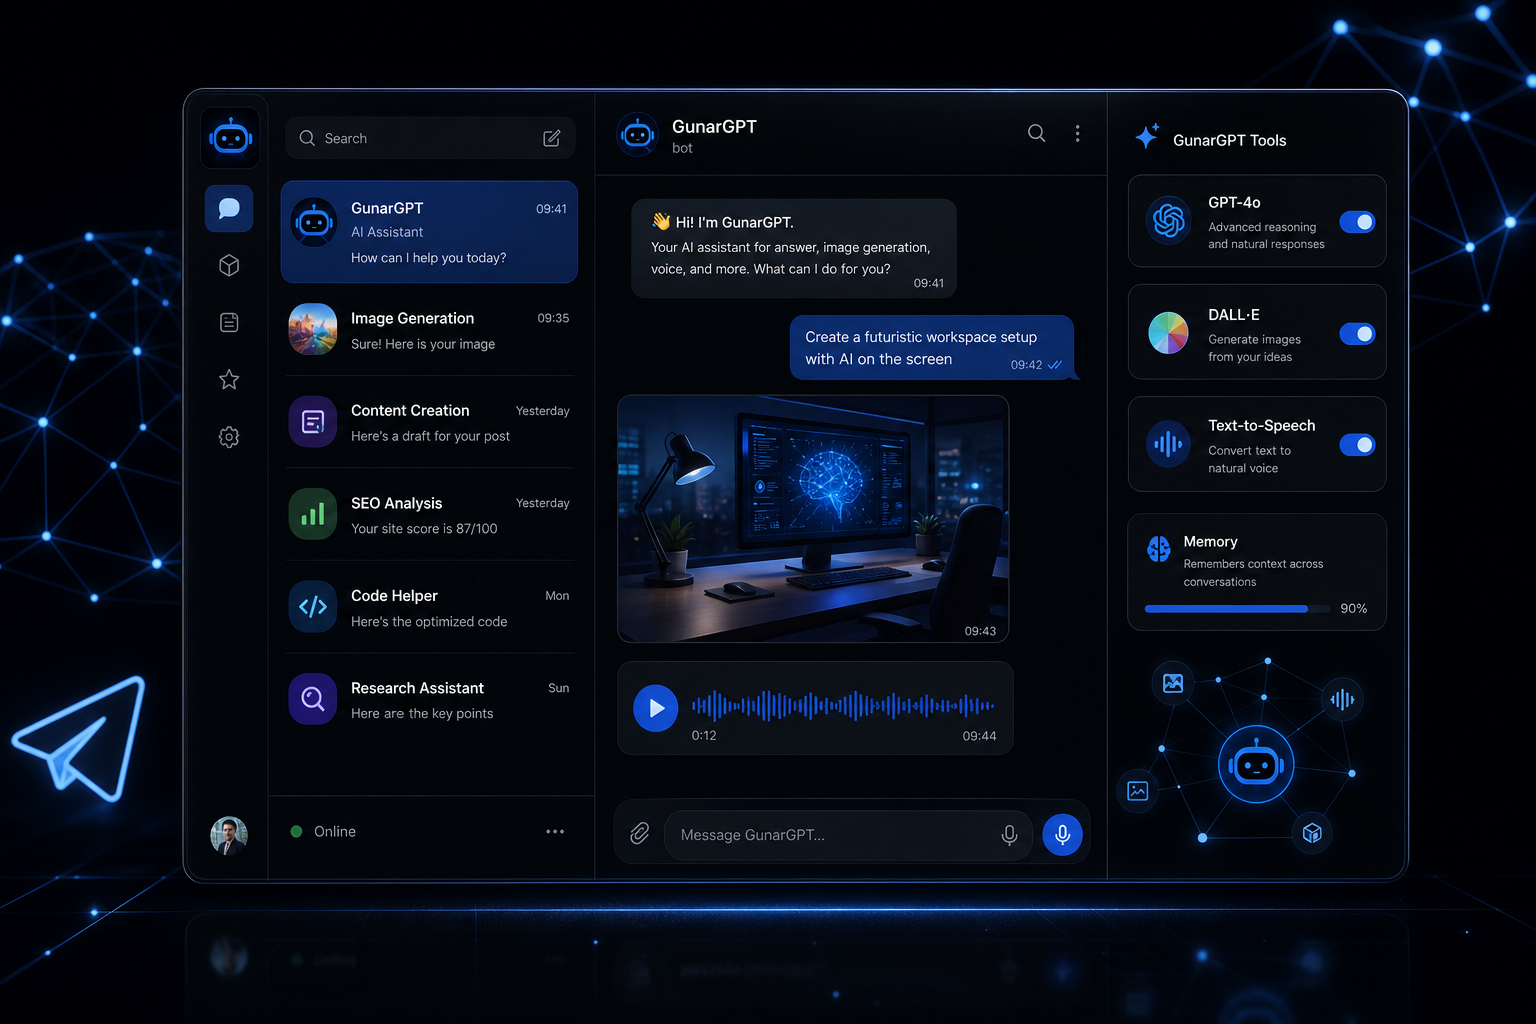The height and width of the screenshot is (1024, 1536).
Task: Open chat header three-dot menu
Action: tap(1077, 133)
